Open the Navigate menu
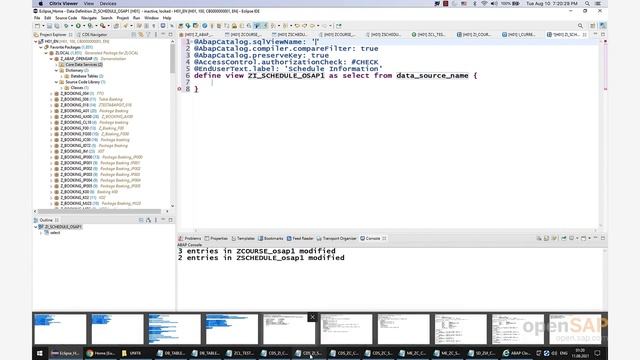This screenshot has height=360, width=640. pos(89,18)
